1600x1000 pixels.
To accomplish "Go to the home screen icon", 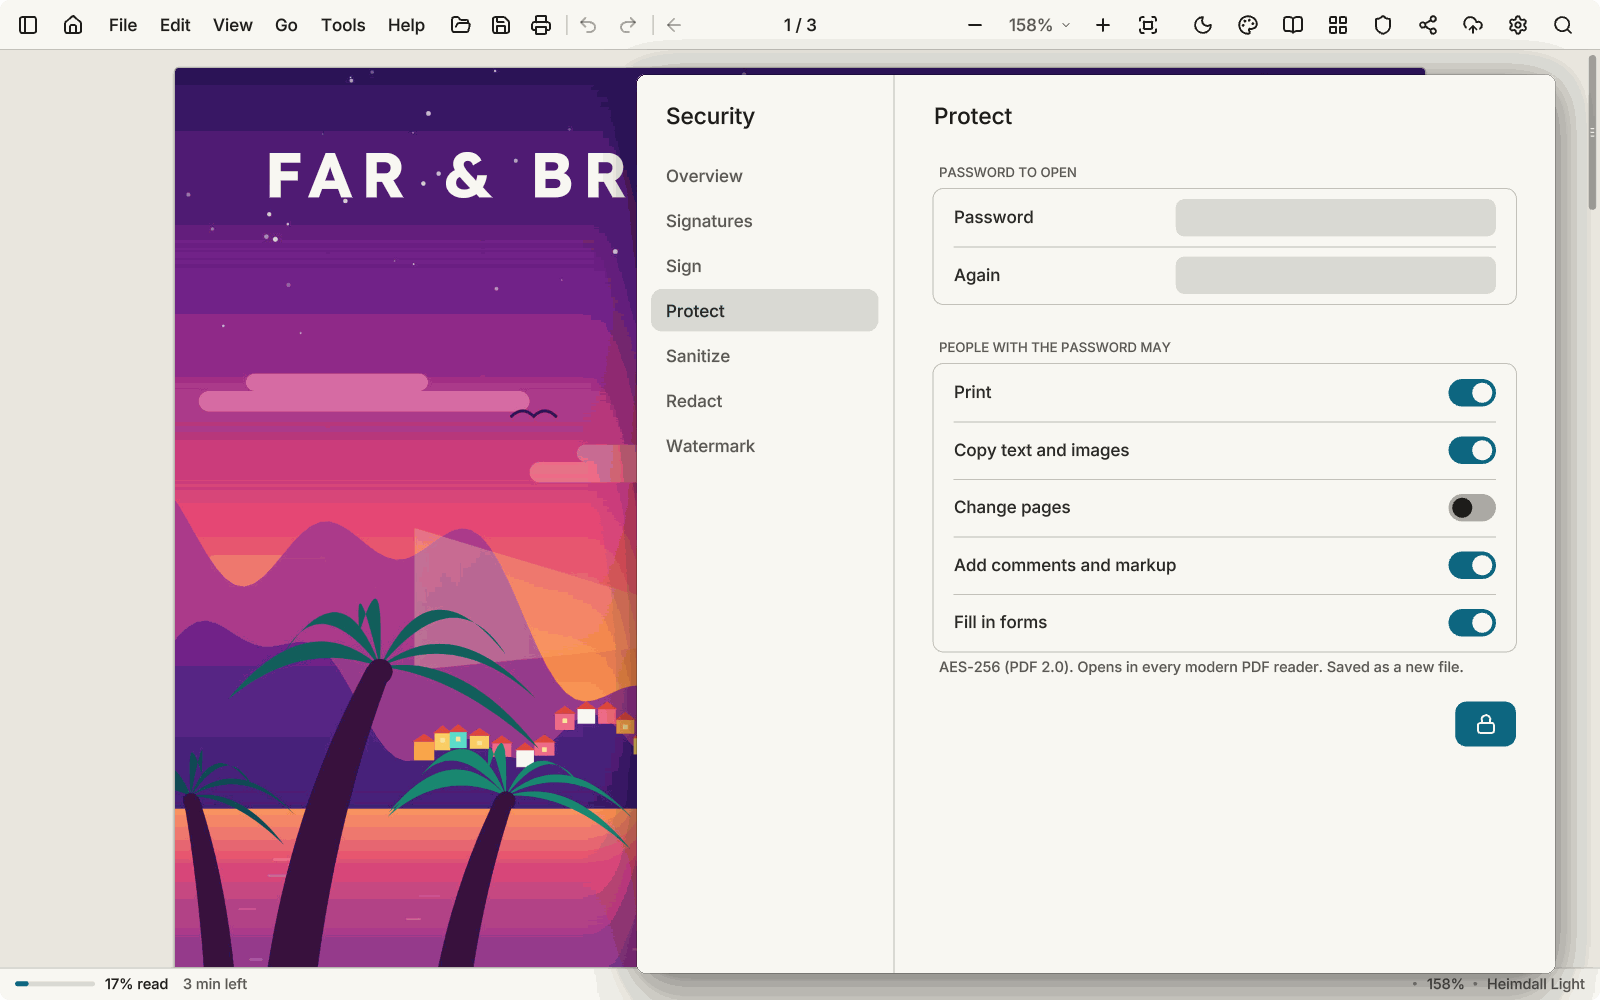I will tap(73, 25).
